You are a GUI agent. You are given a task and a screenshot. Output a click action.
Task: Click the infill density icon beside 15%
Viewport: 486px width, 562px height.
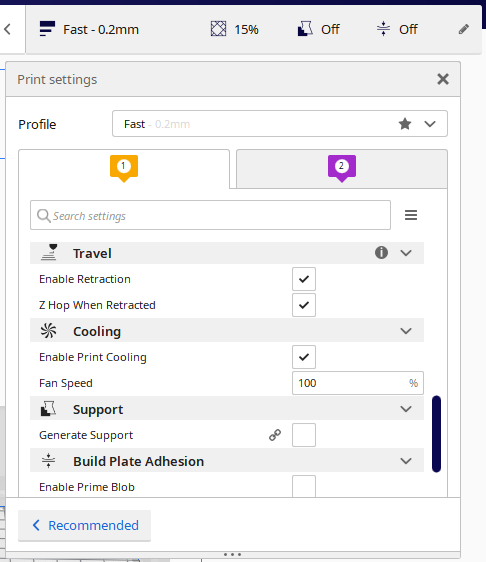[218, 29]
